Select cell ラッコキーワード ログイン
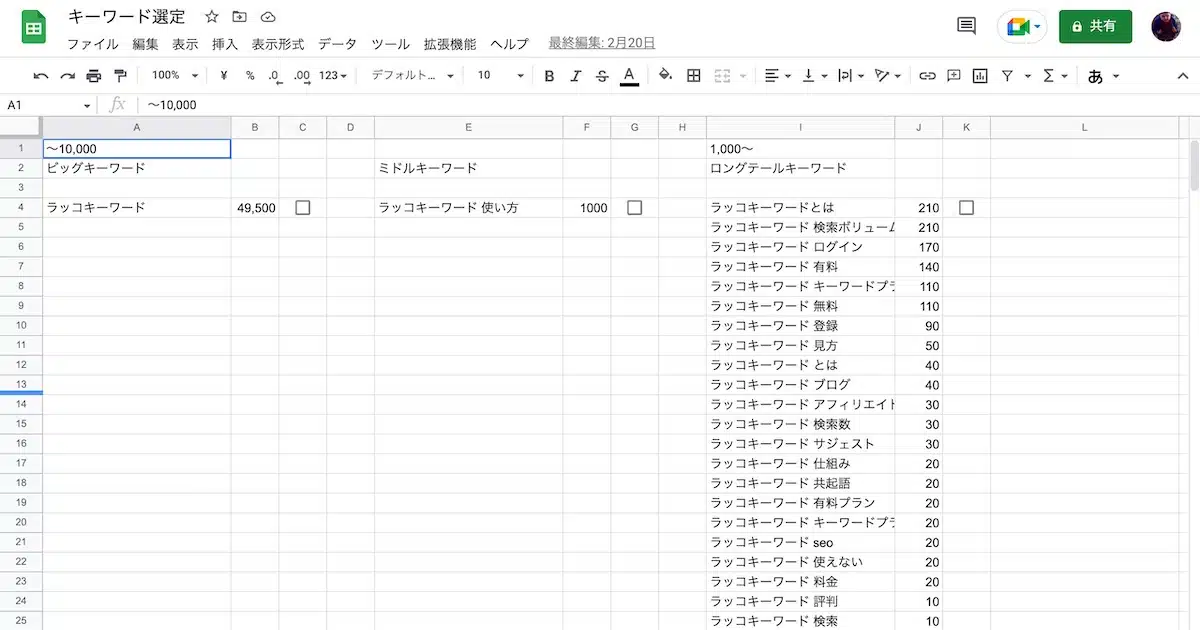The width and height of the screenshot is (1200, 630). [801, 247]
